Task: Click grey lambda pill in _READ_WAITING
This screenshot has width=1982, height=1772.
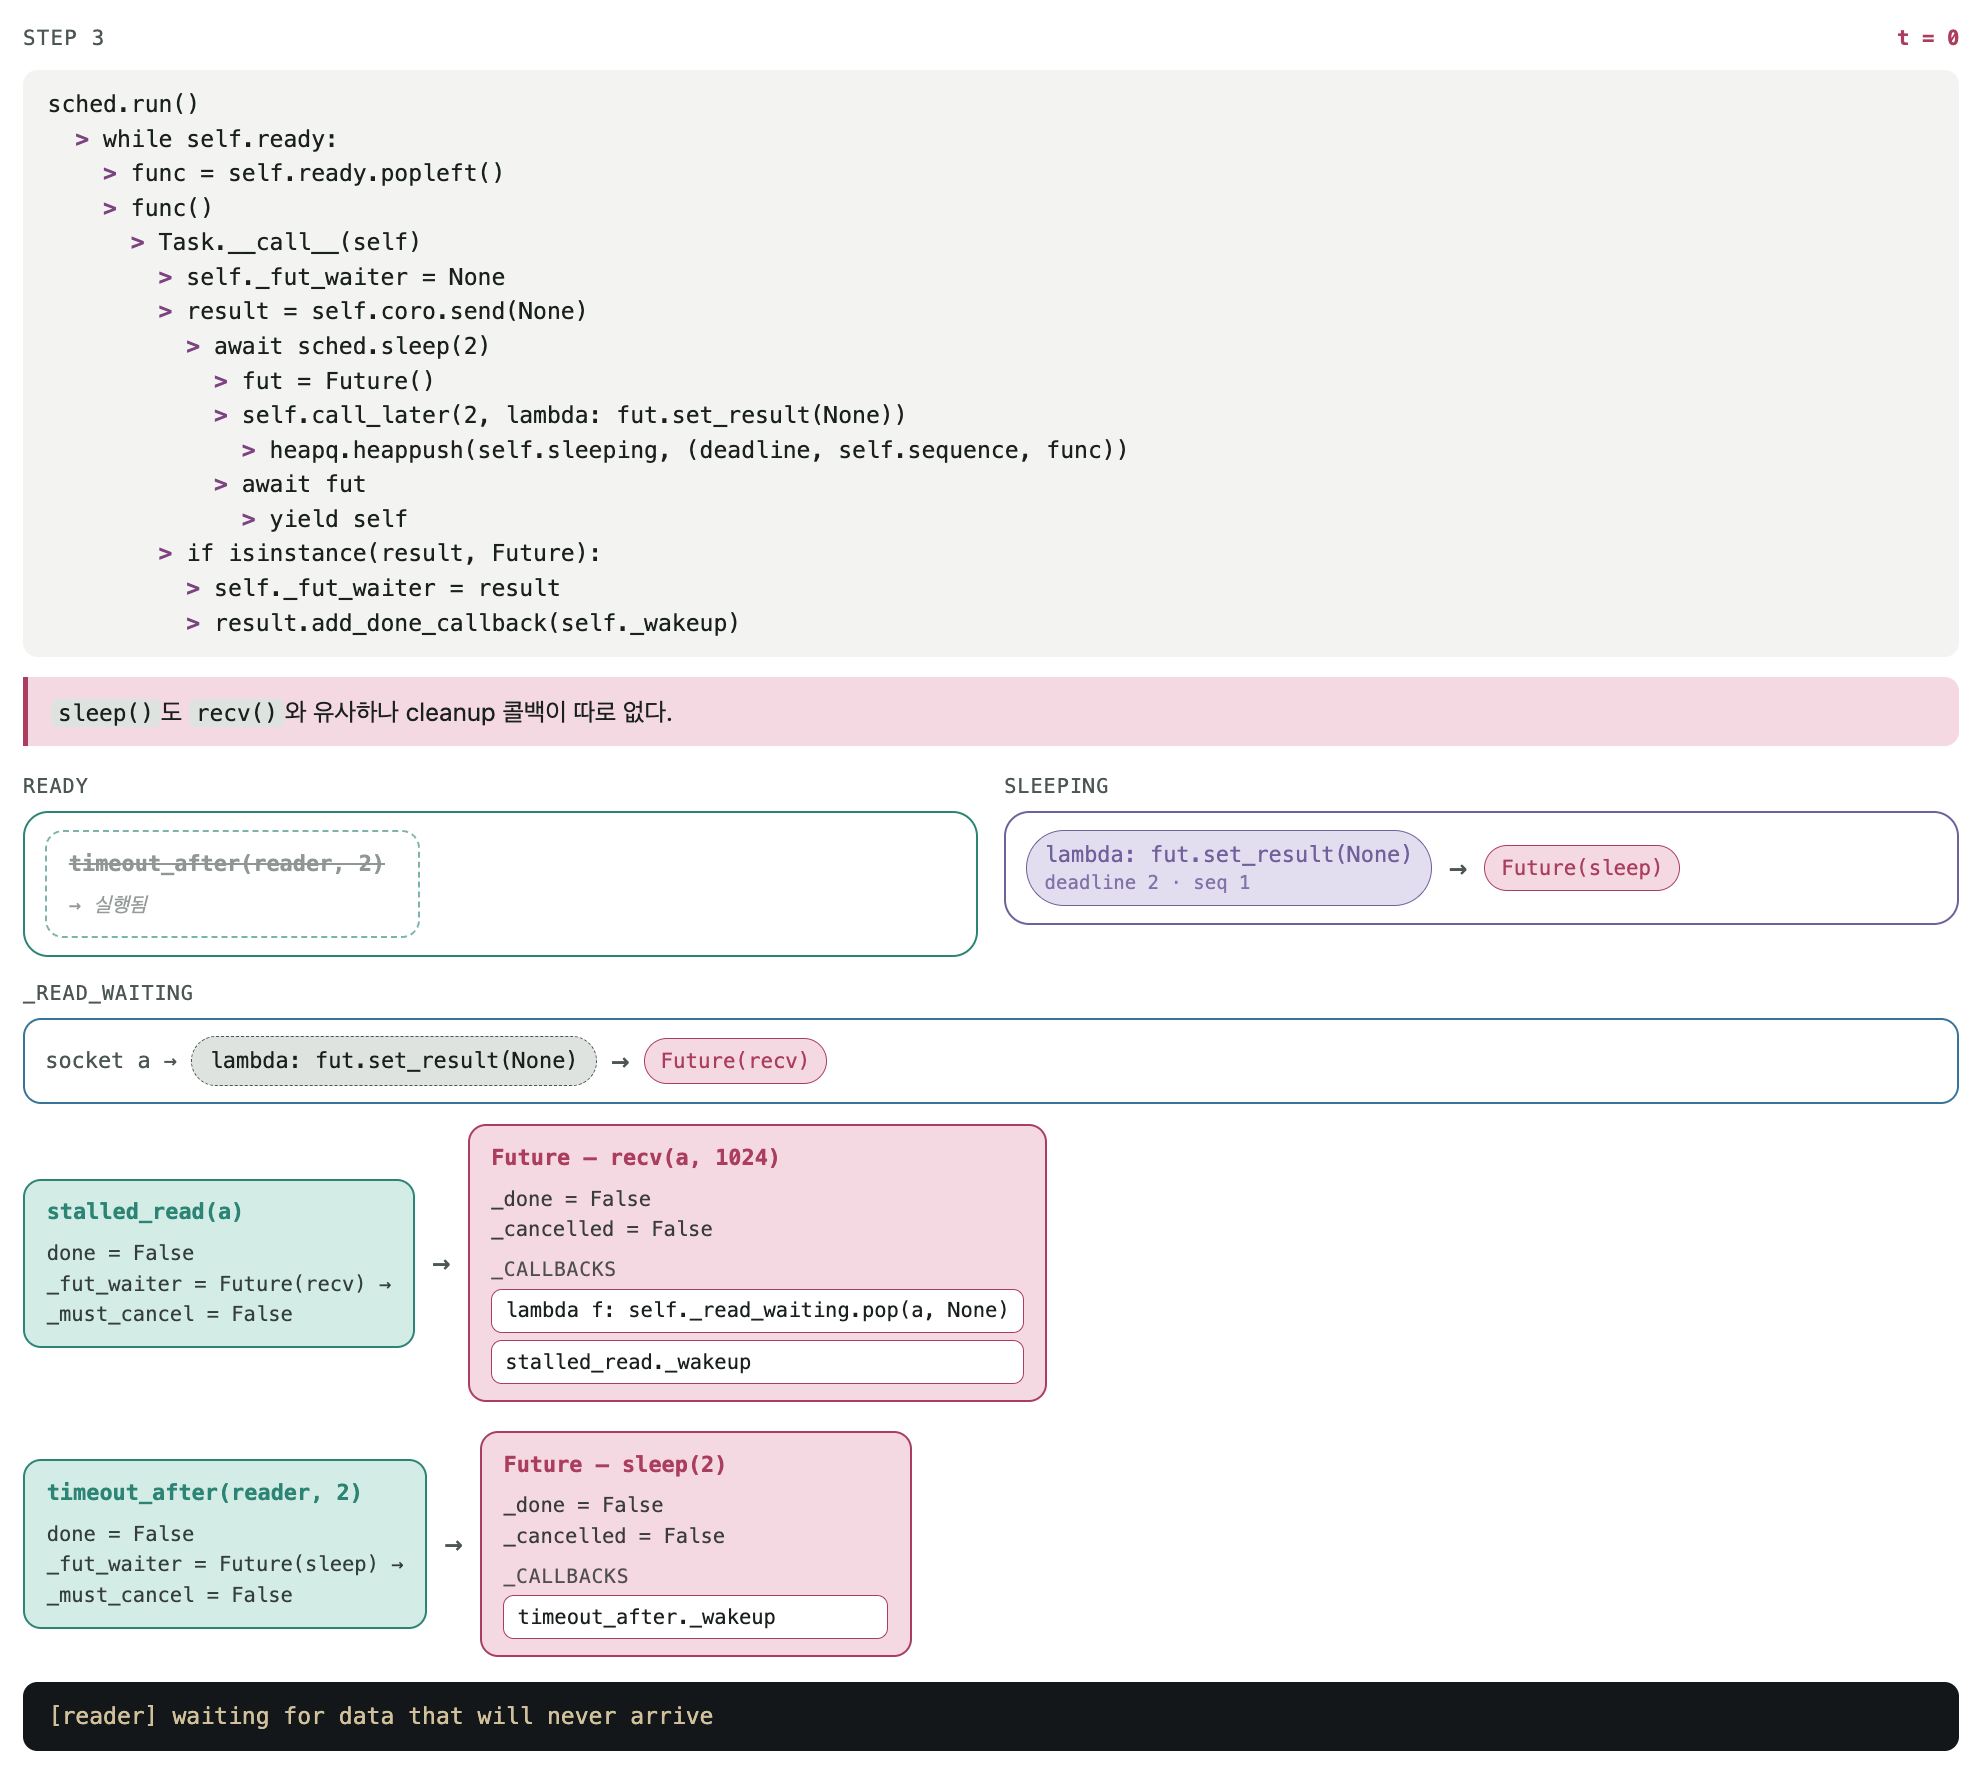Action: (x=394, y=1061)
